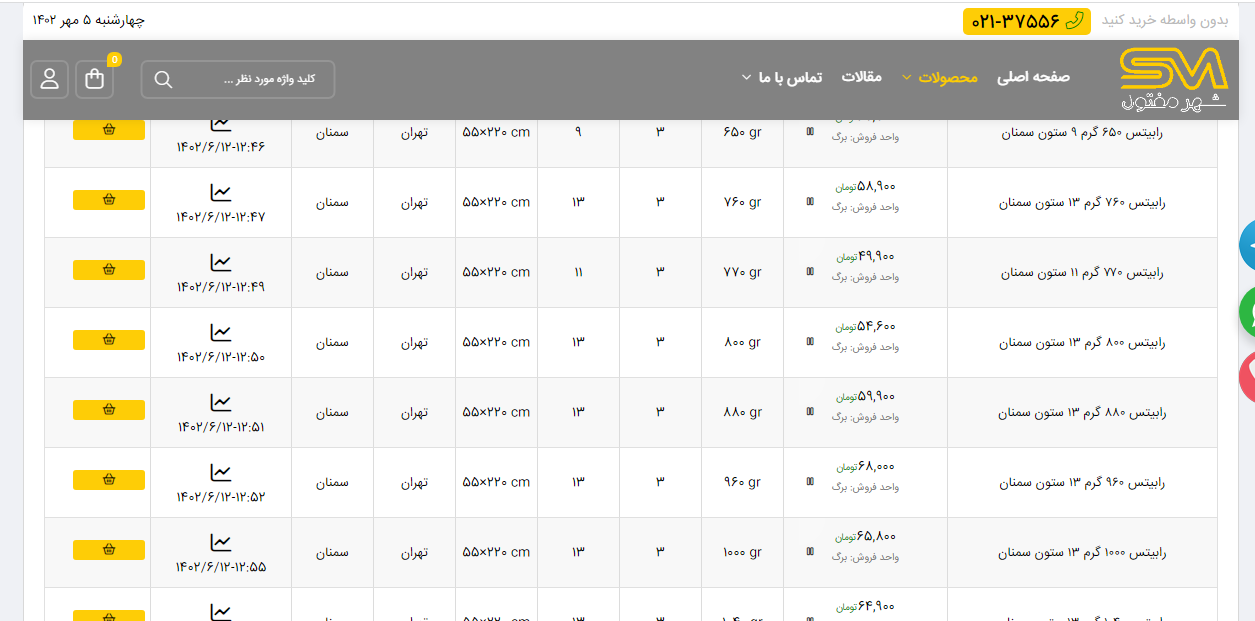
Task: Go to صفحه اصلی home menu item
Action: point(1033,77)
